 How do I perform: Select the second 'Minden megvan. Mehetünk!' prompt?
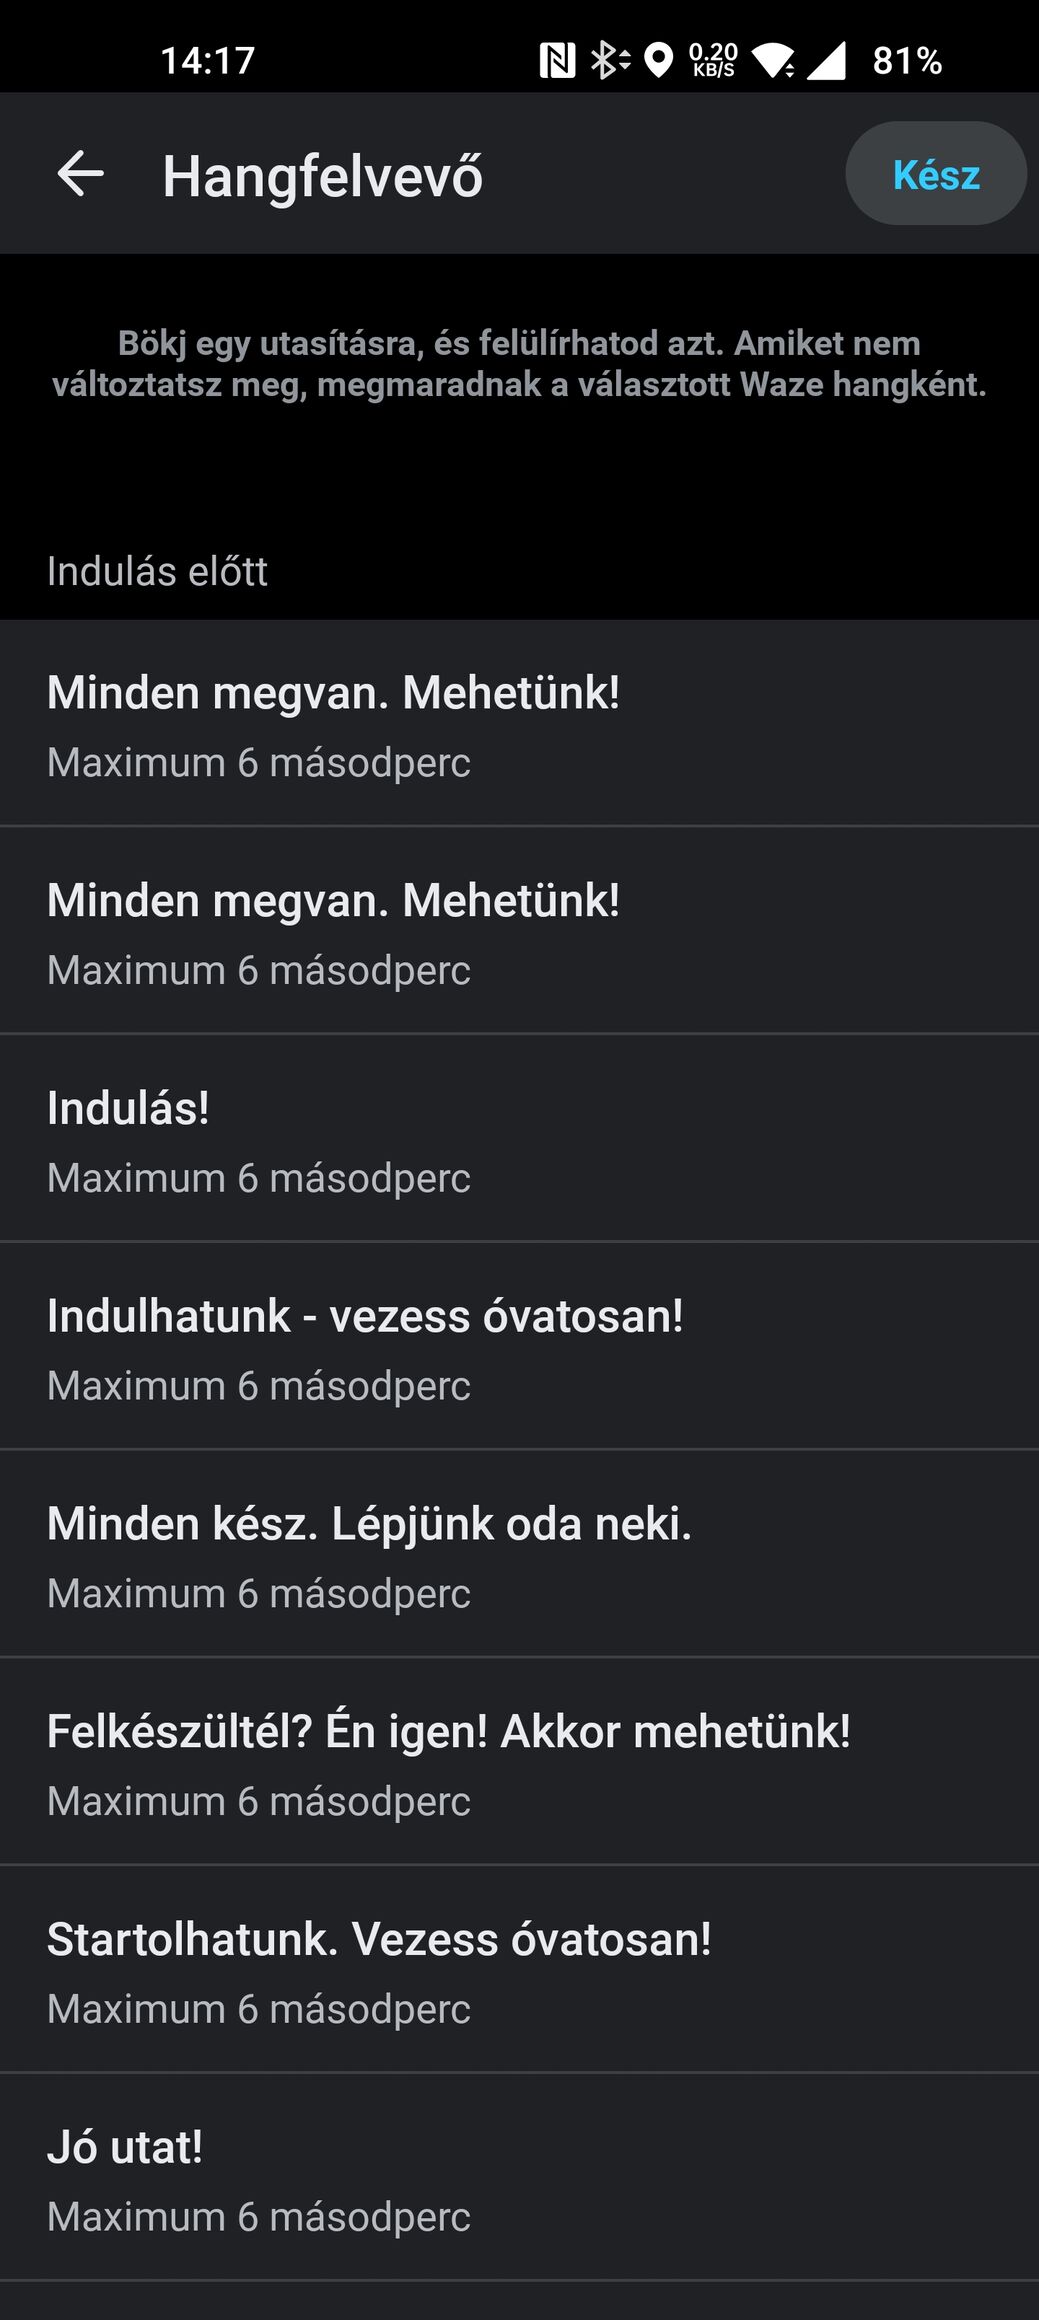tap(519, 931)
